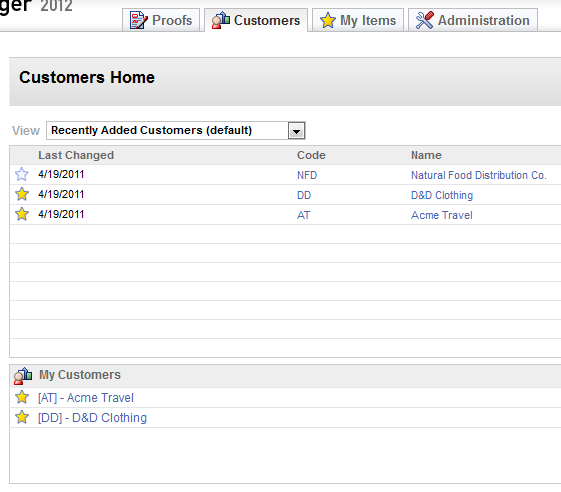Click the My Items star icon
The height and width of the screenshot is (492, 561).
328,20
